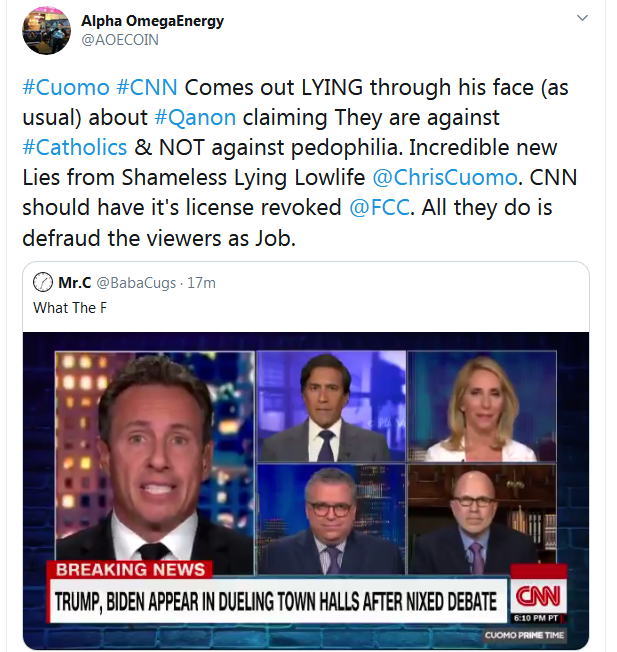Open quoted tweet text 'What The F'

click(x=70, y=308)
